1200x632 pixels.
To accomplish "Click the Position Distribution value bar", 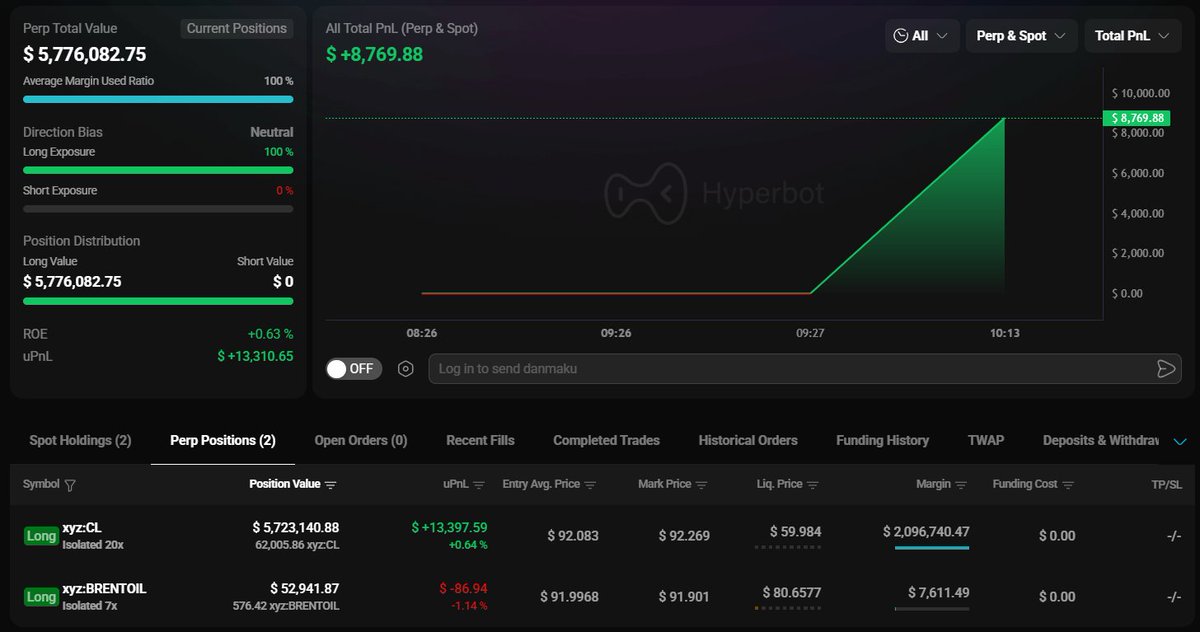I will 158,300.
